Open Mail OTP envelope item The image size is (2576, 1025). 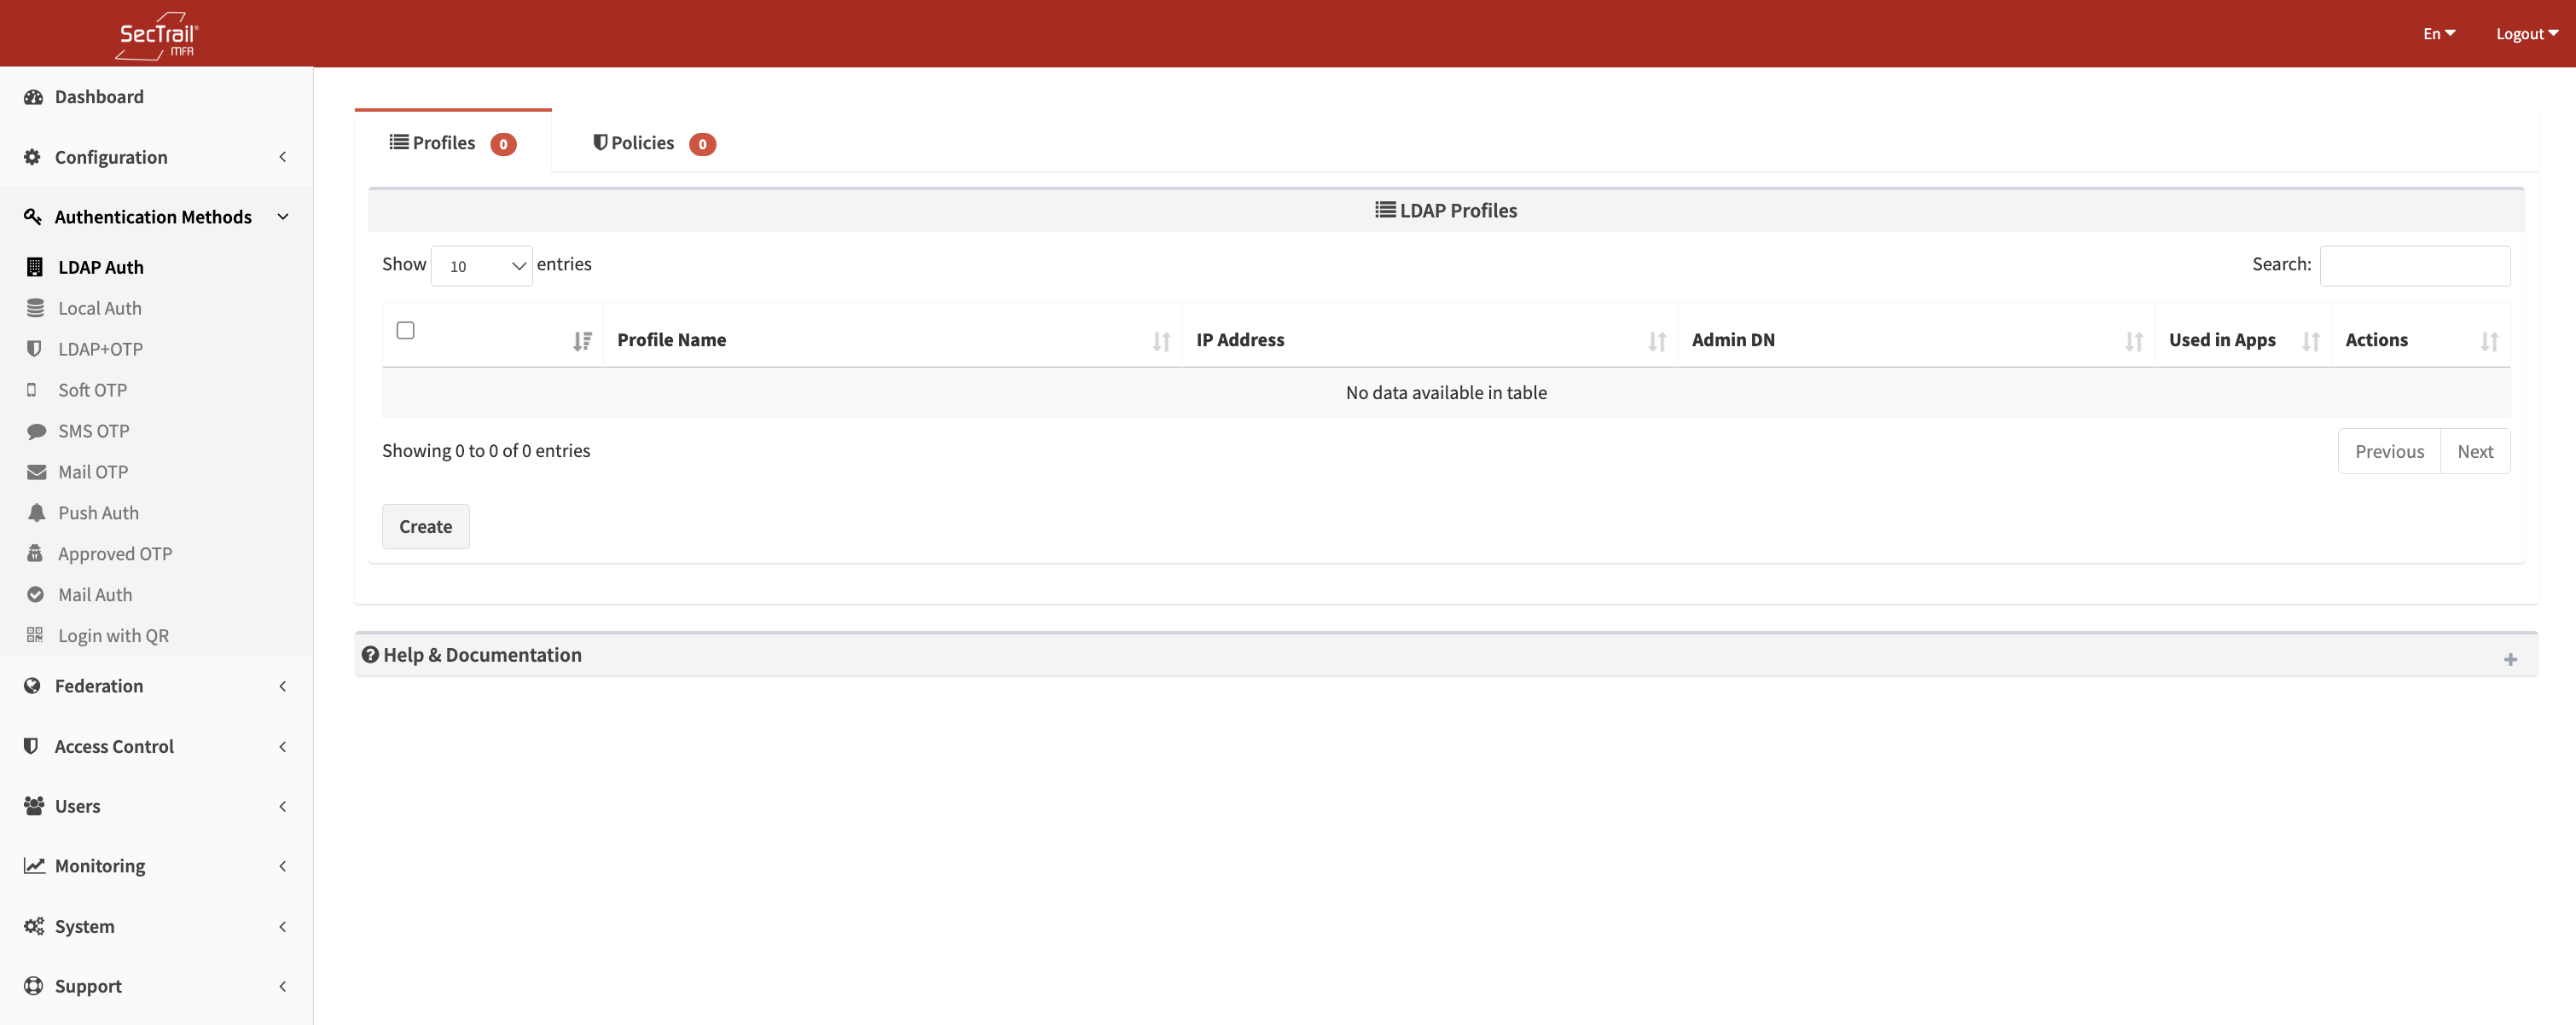click(92, 472)
